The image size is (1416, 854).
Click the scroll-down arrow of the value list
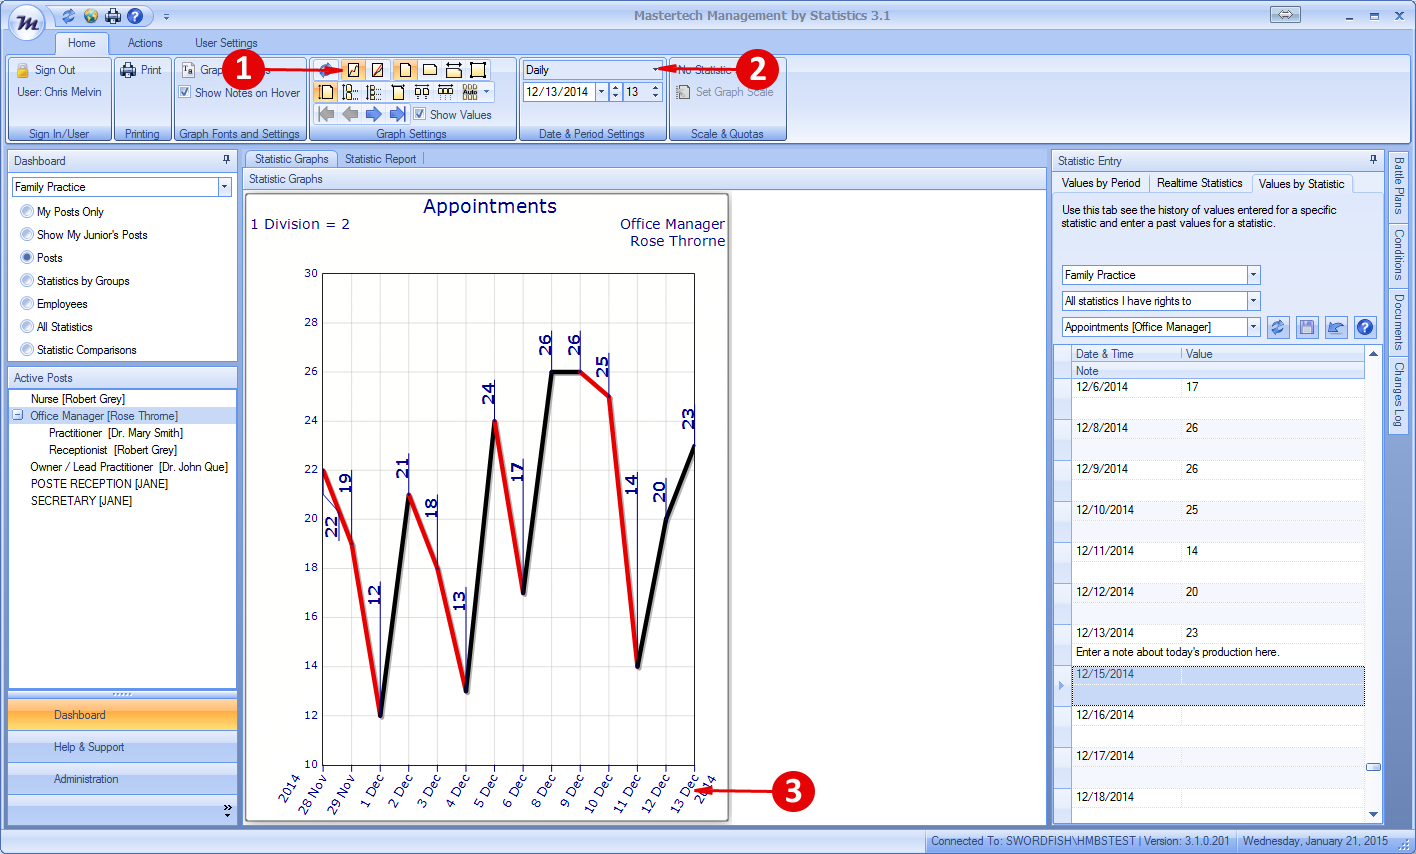(x=1373, y=814)
